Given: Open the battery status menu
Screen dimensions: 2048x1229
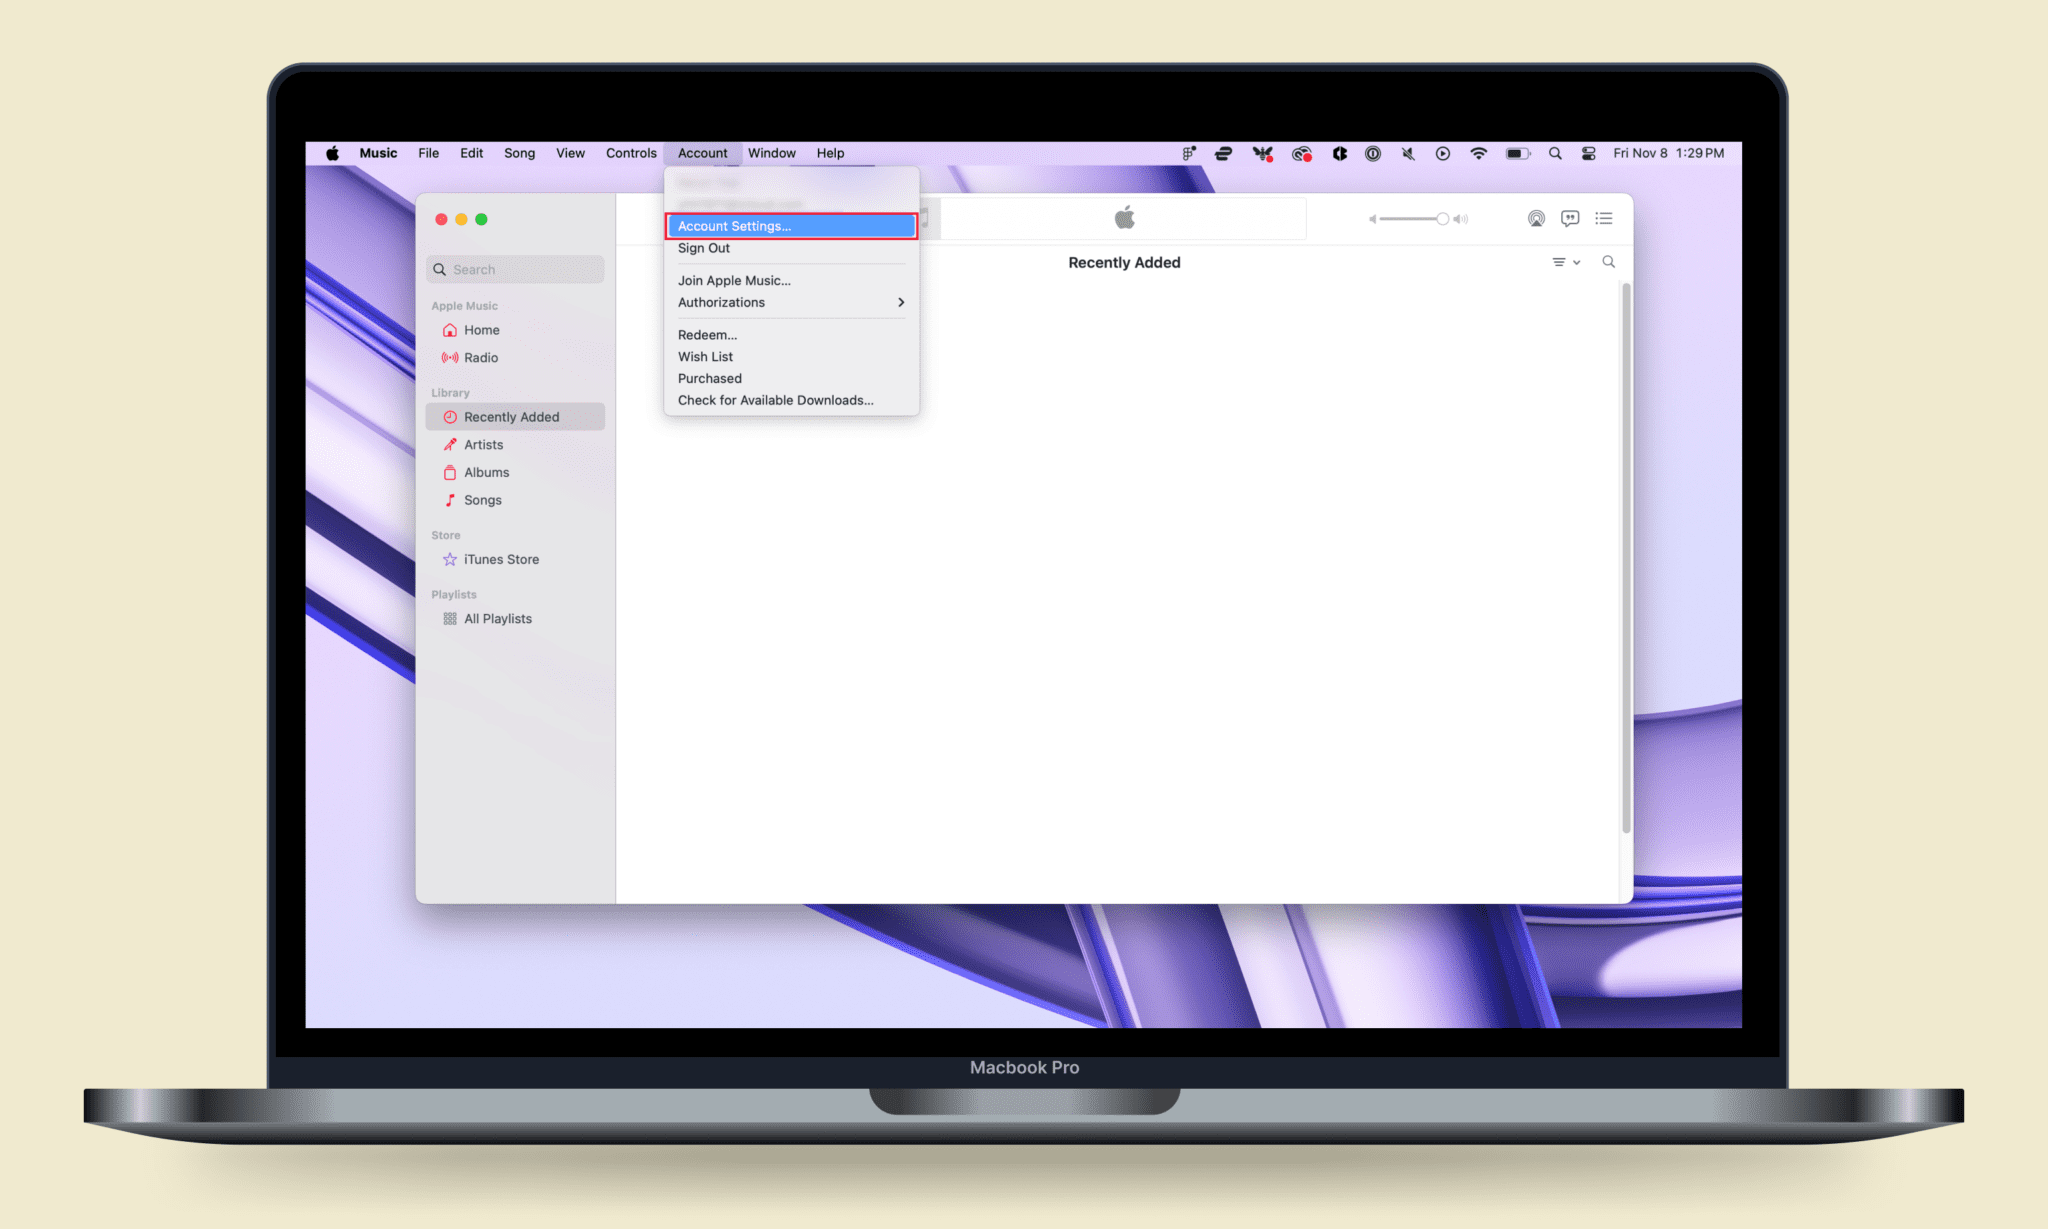Looking at the screenshot, I should (x=1518, y=153).
